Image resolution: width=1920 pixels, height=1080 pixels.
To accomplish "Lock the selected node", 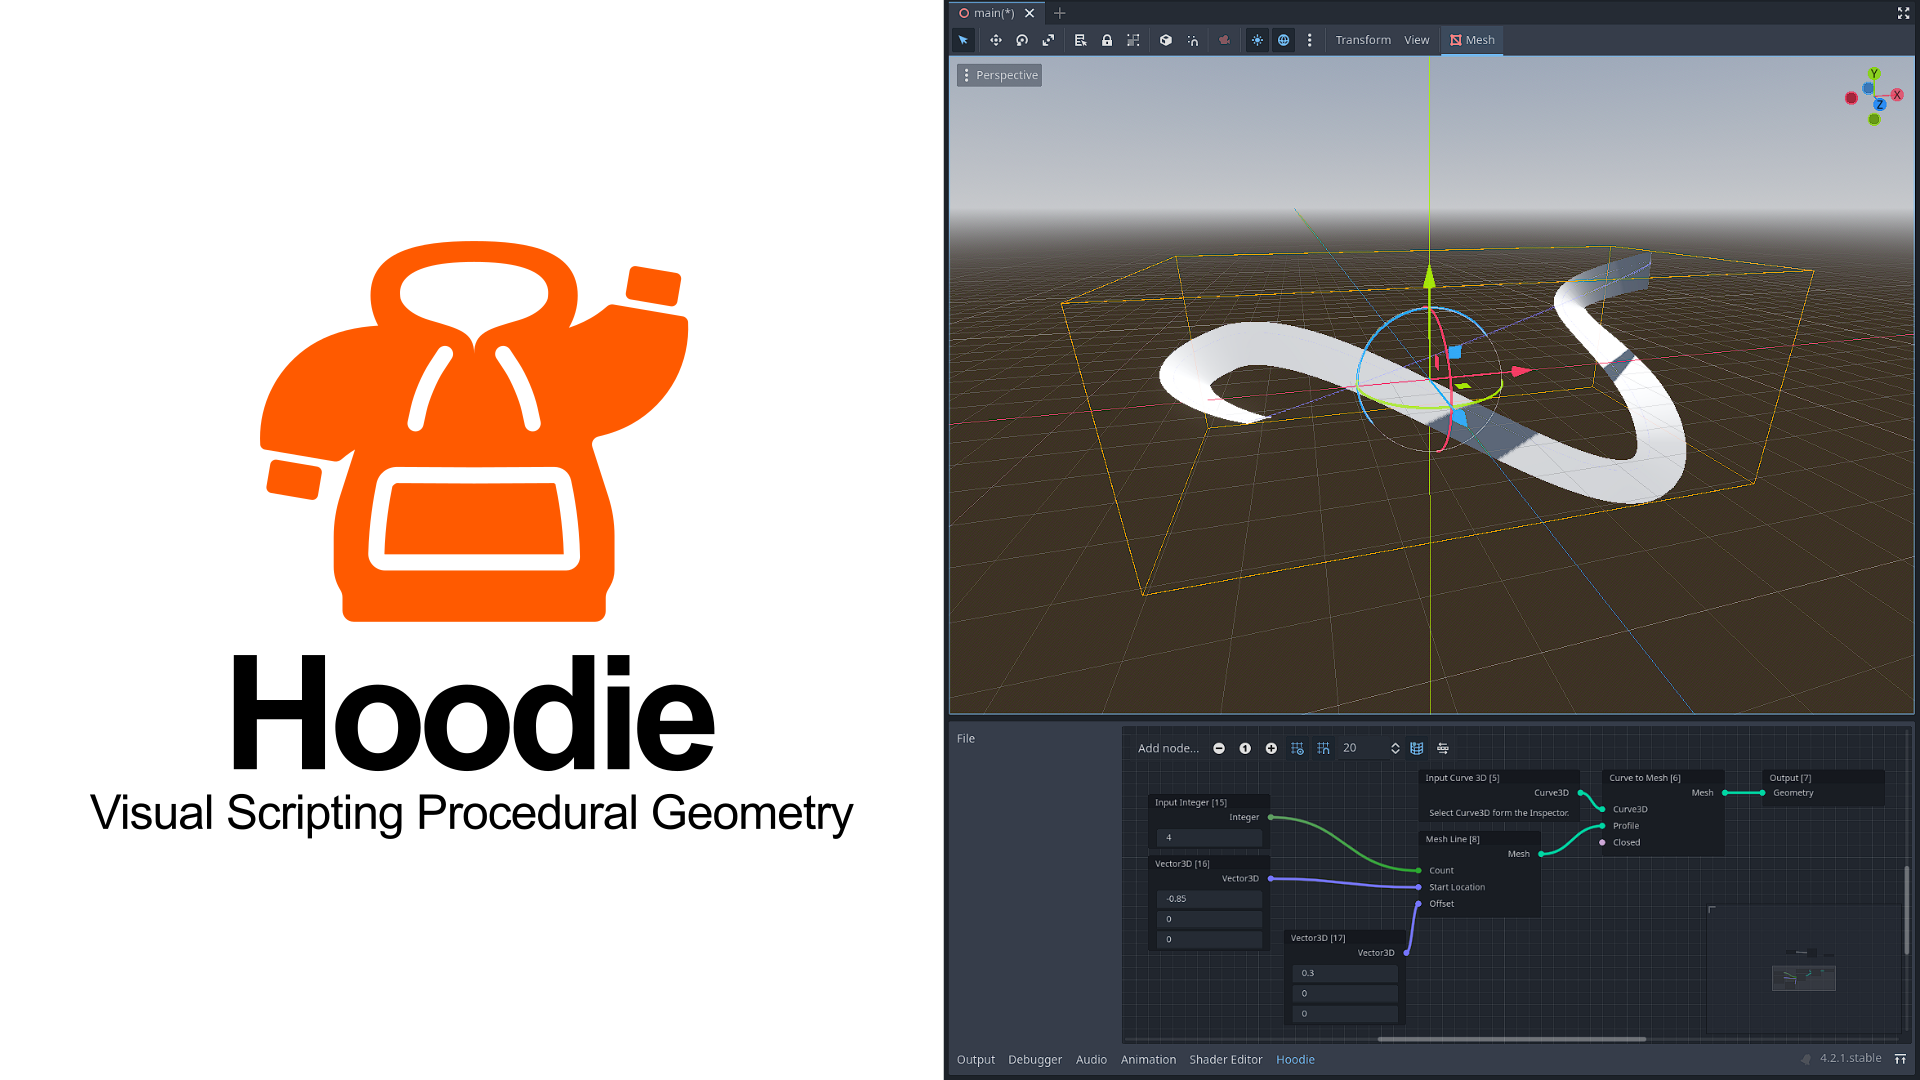I will coord(1106,40).
